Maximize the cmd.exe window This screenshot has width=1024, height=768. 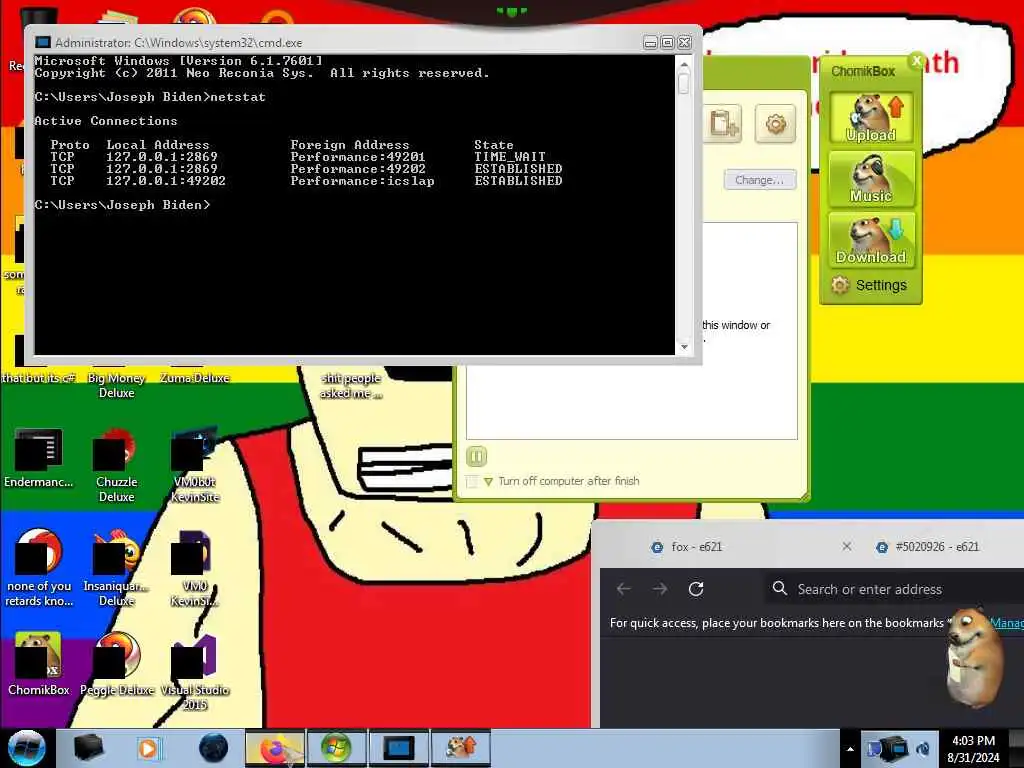[x=667, y=42]
